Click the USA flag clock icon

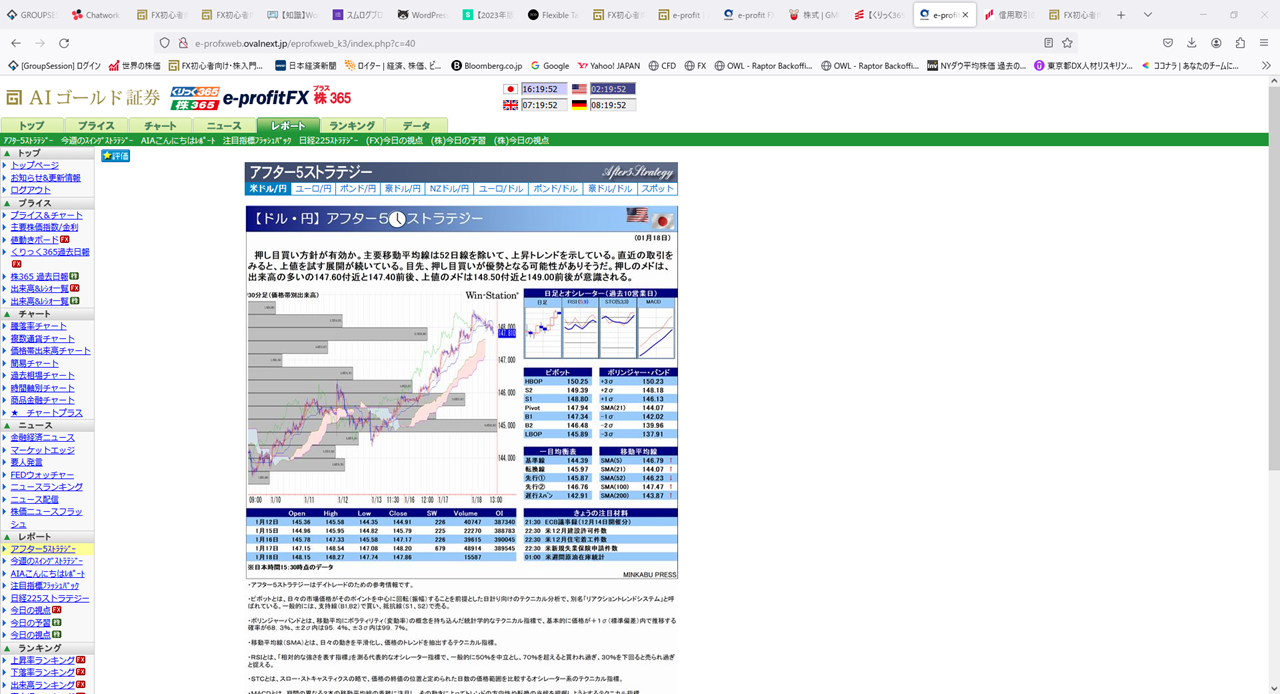(x=579, y=89)
